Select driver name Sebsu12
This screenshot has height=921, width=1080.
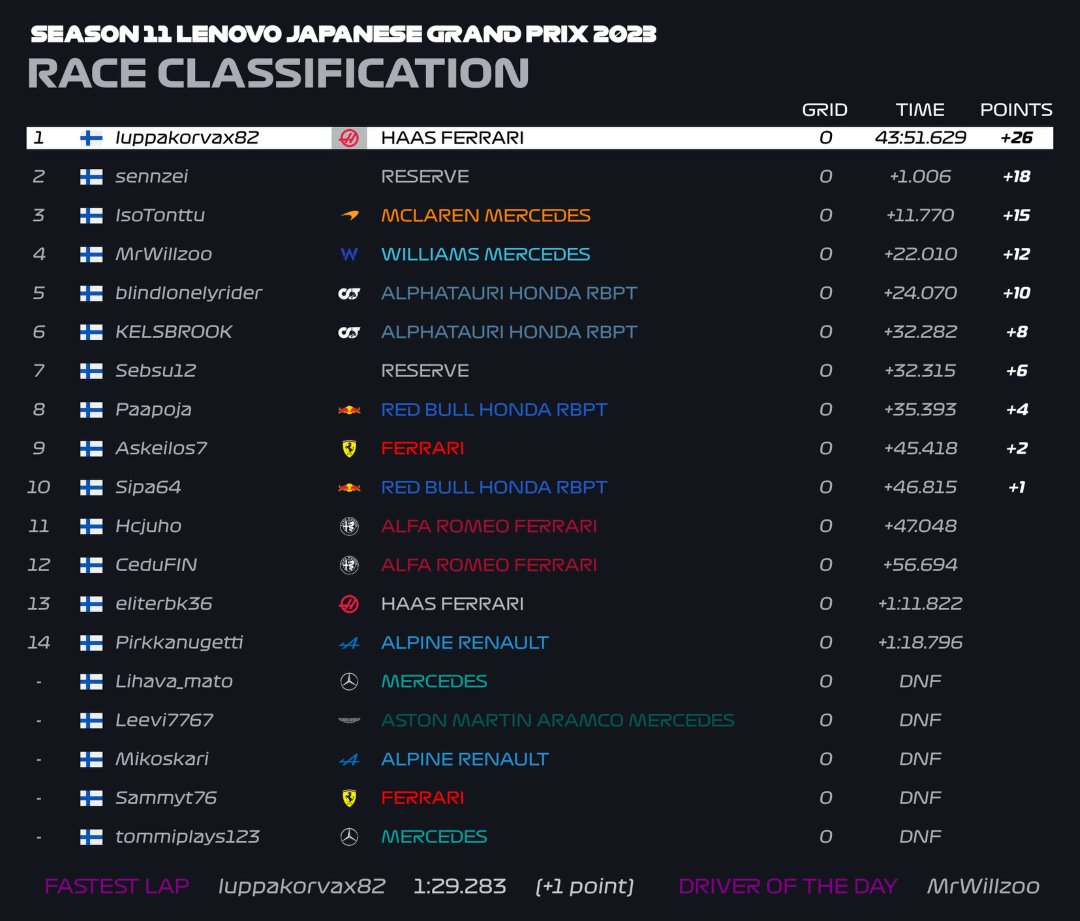[156, 371]
